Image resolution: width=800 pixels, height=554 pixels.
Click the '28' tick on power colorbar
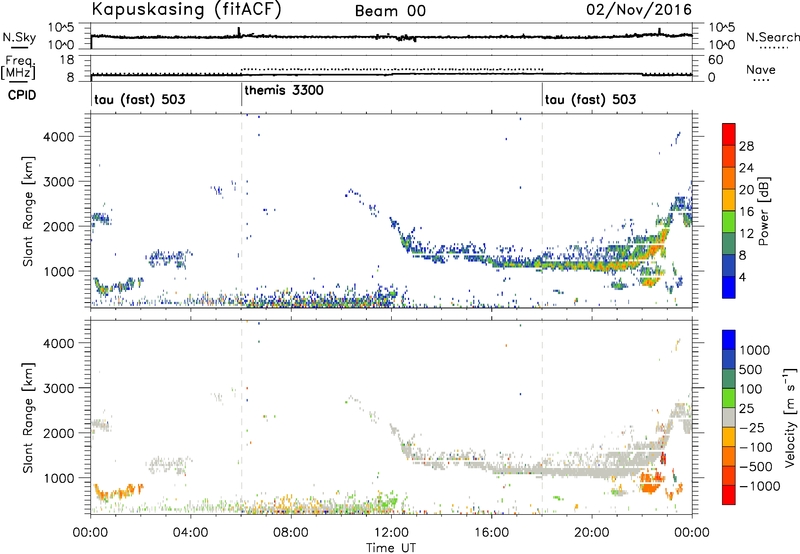pos(746,146)
